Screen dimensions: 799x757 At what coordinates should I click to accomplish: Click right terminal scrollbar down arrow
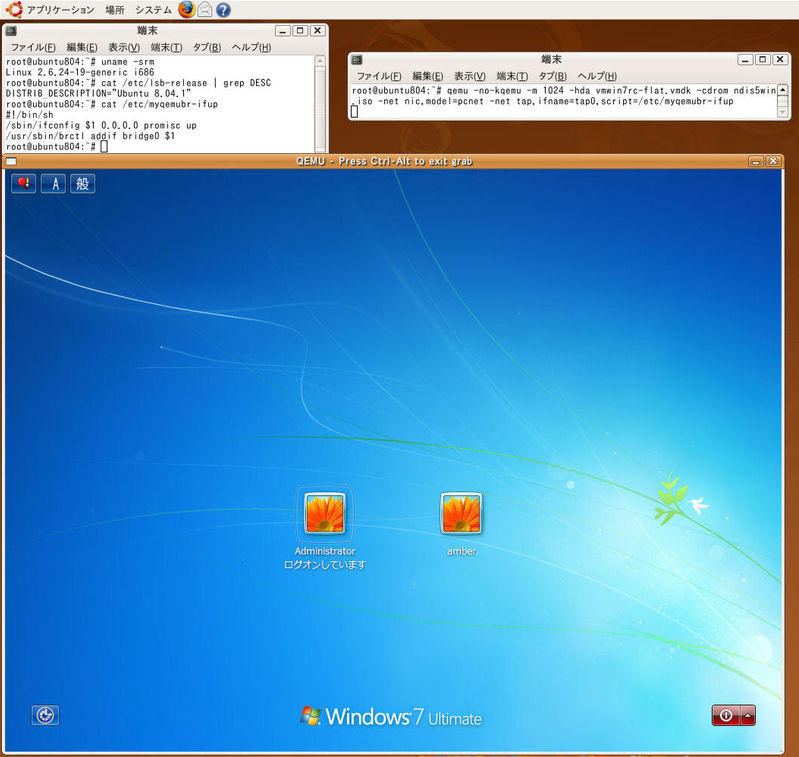coord(783,113)
